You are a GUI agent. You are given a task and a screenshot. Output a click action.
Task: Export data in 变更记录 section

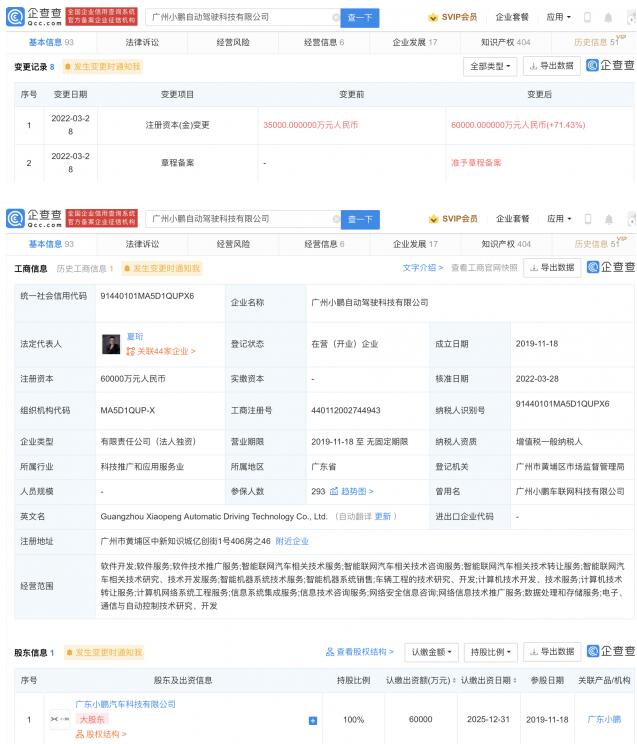(x=552, y=66)
